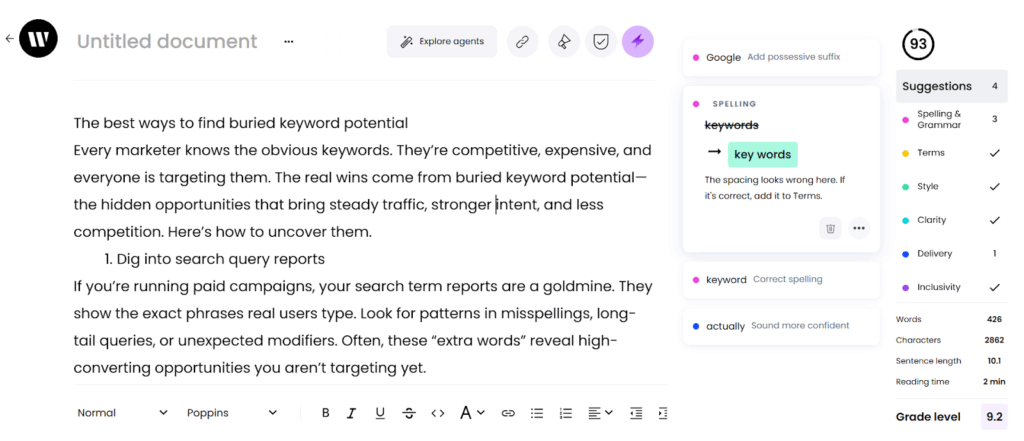Click the SPELLING label on suggestion card
Screen dimensions: 1024x441
tap(734, 104)
